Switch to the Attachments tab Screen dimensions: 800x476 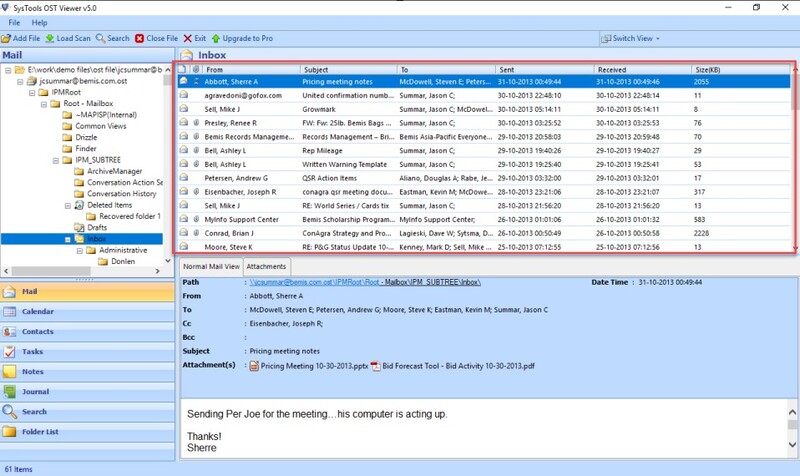[x=266, y=267]
